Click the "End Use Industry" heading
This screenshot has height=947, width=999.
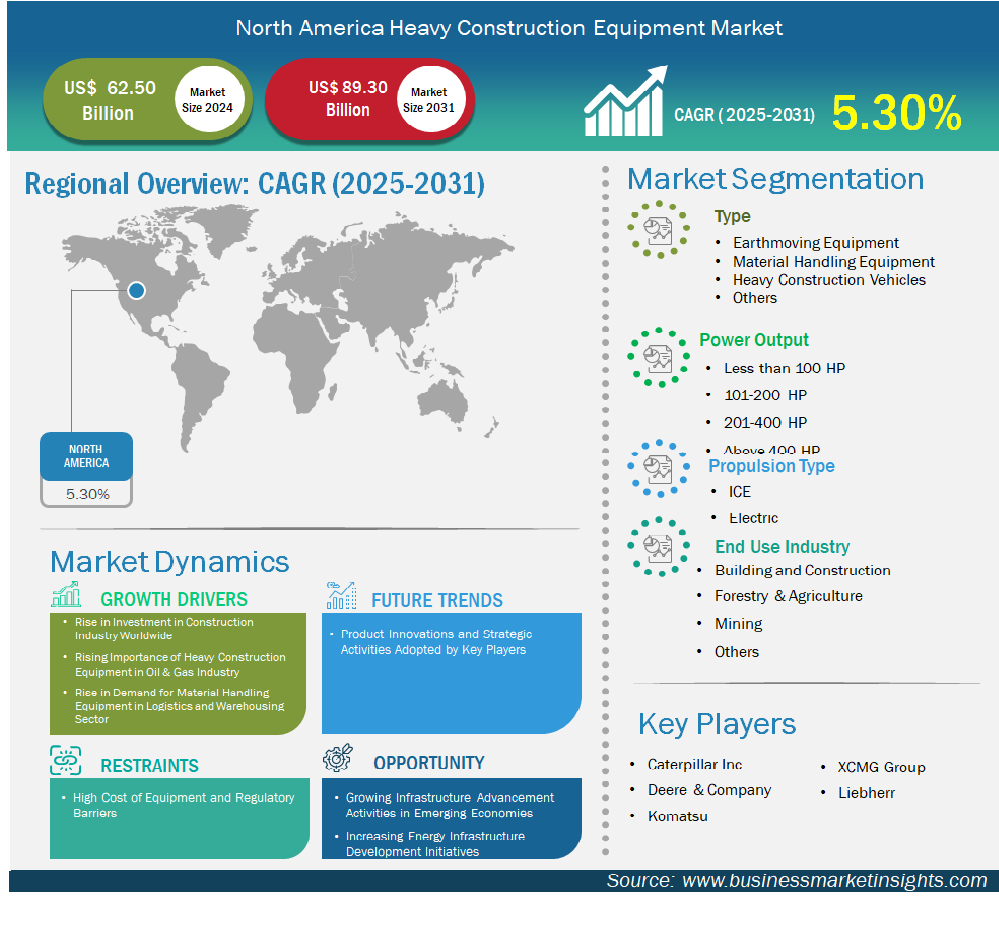[782, 547]
